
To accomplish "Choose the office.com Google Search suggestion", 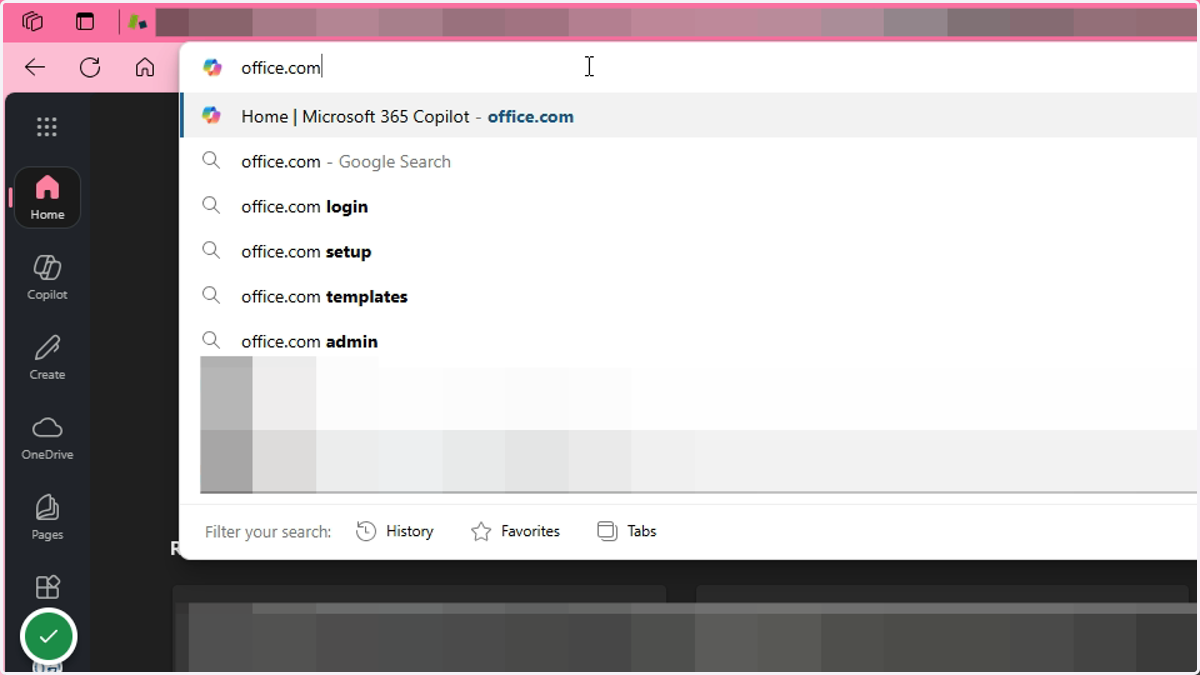I will click(x=689, y=161).
